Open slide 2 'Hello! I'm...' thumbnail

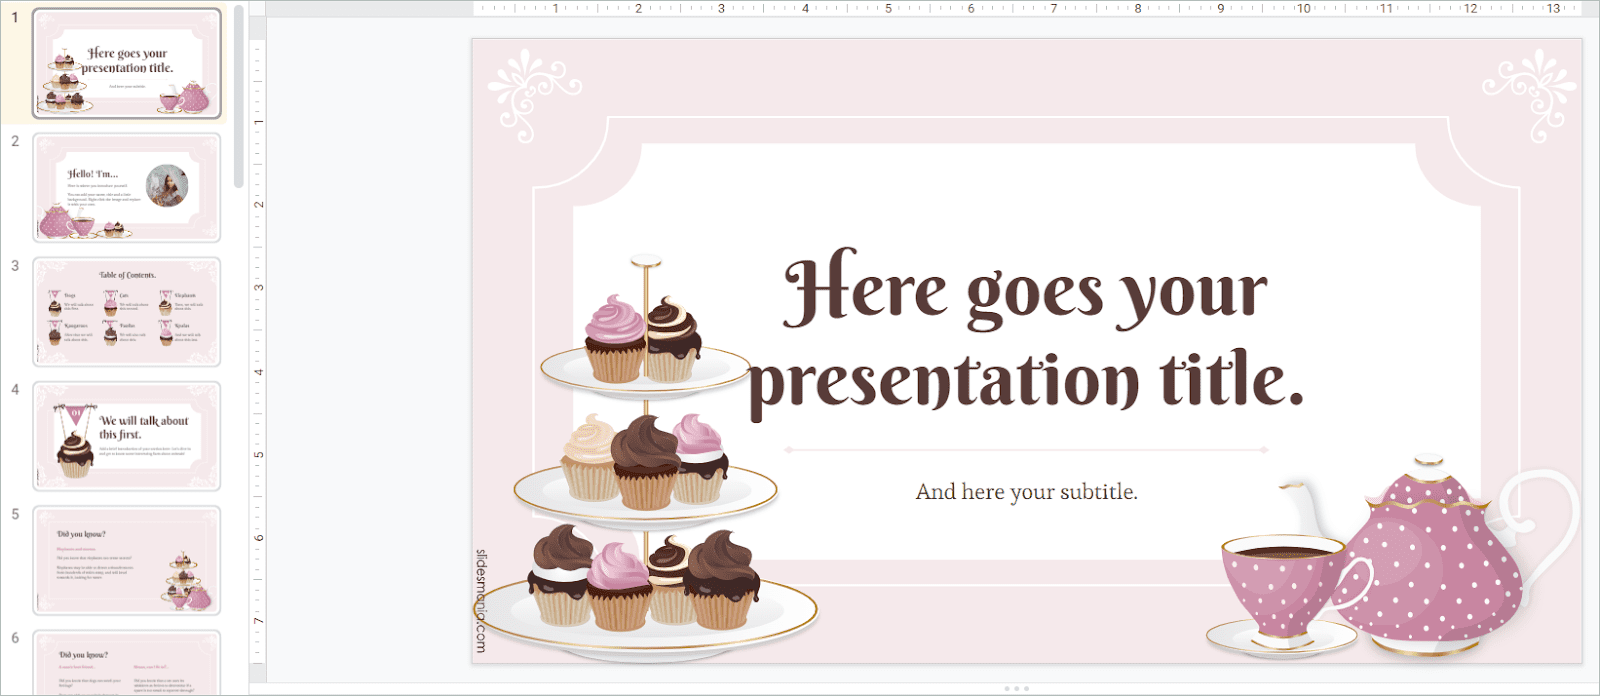(127, 188)
